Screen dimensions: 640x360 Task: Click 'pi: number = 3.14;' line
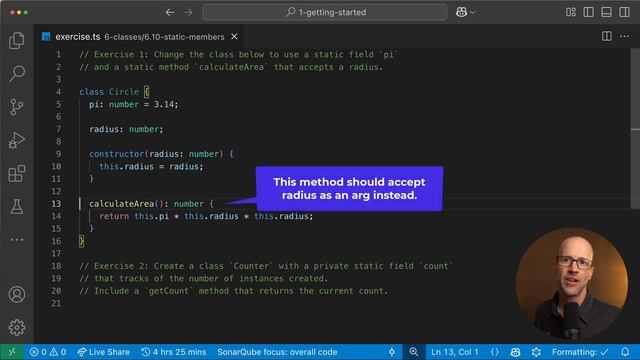click(134, 104)
